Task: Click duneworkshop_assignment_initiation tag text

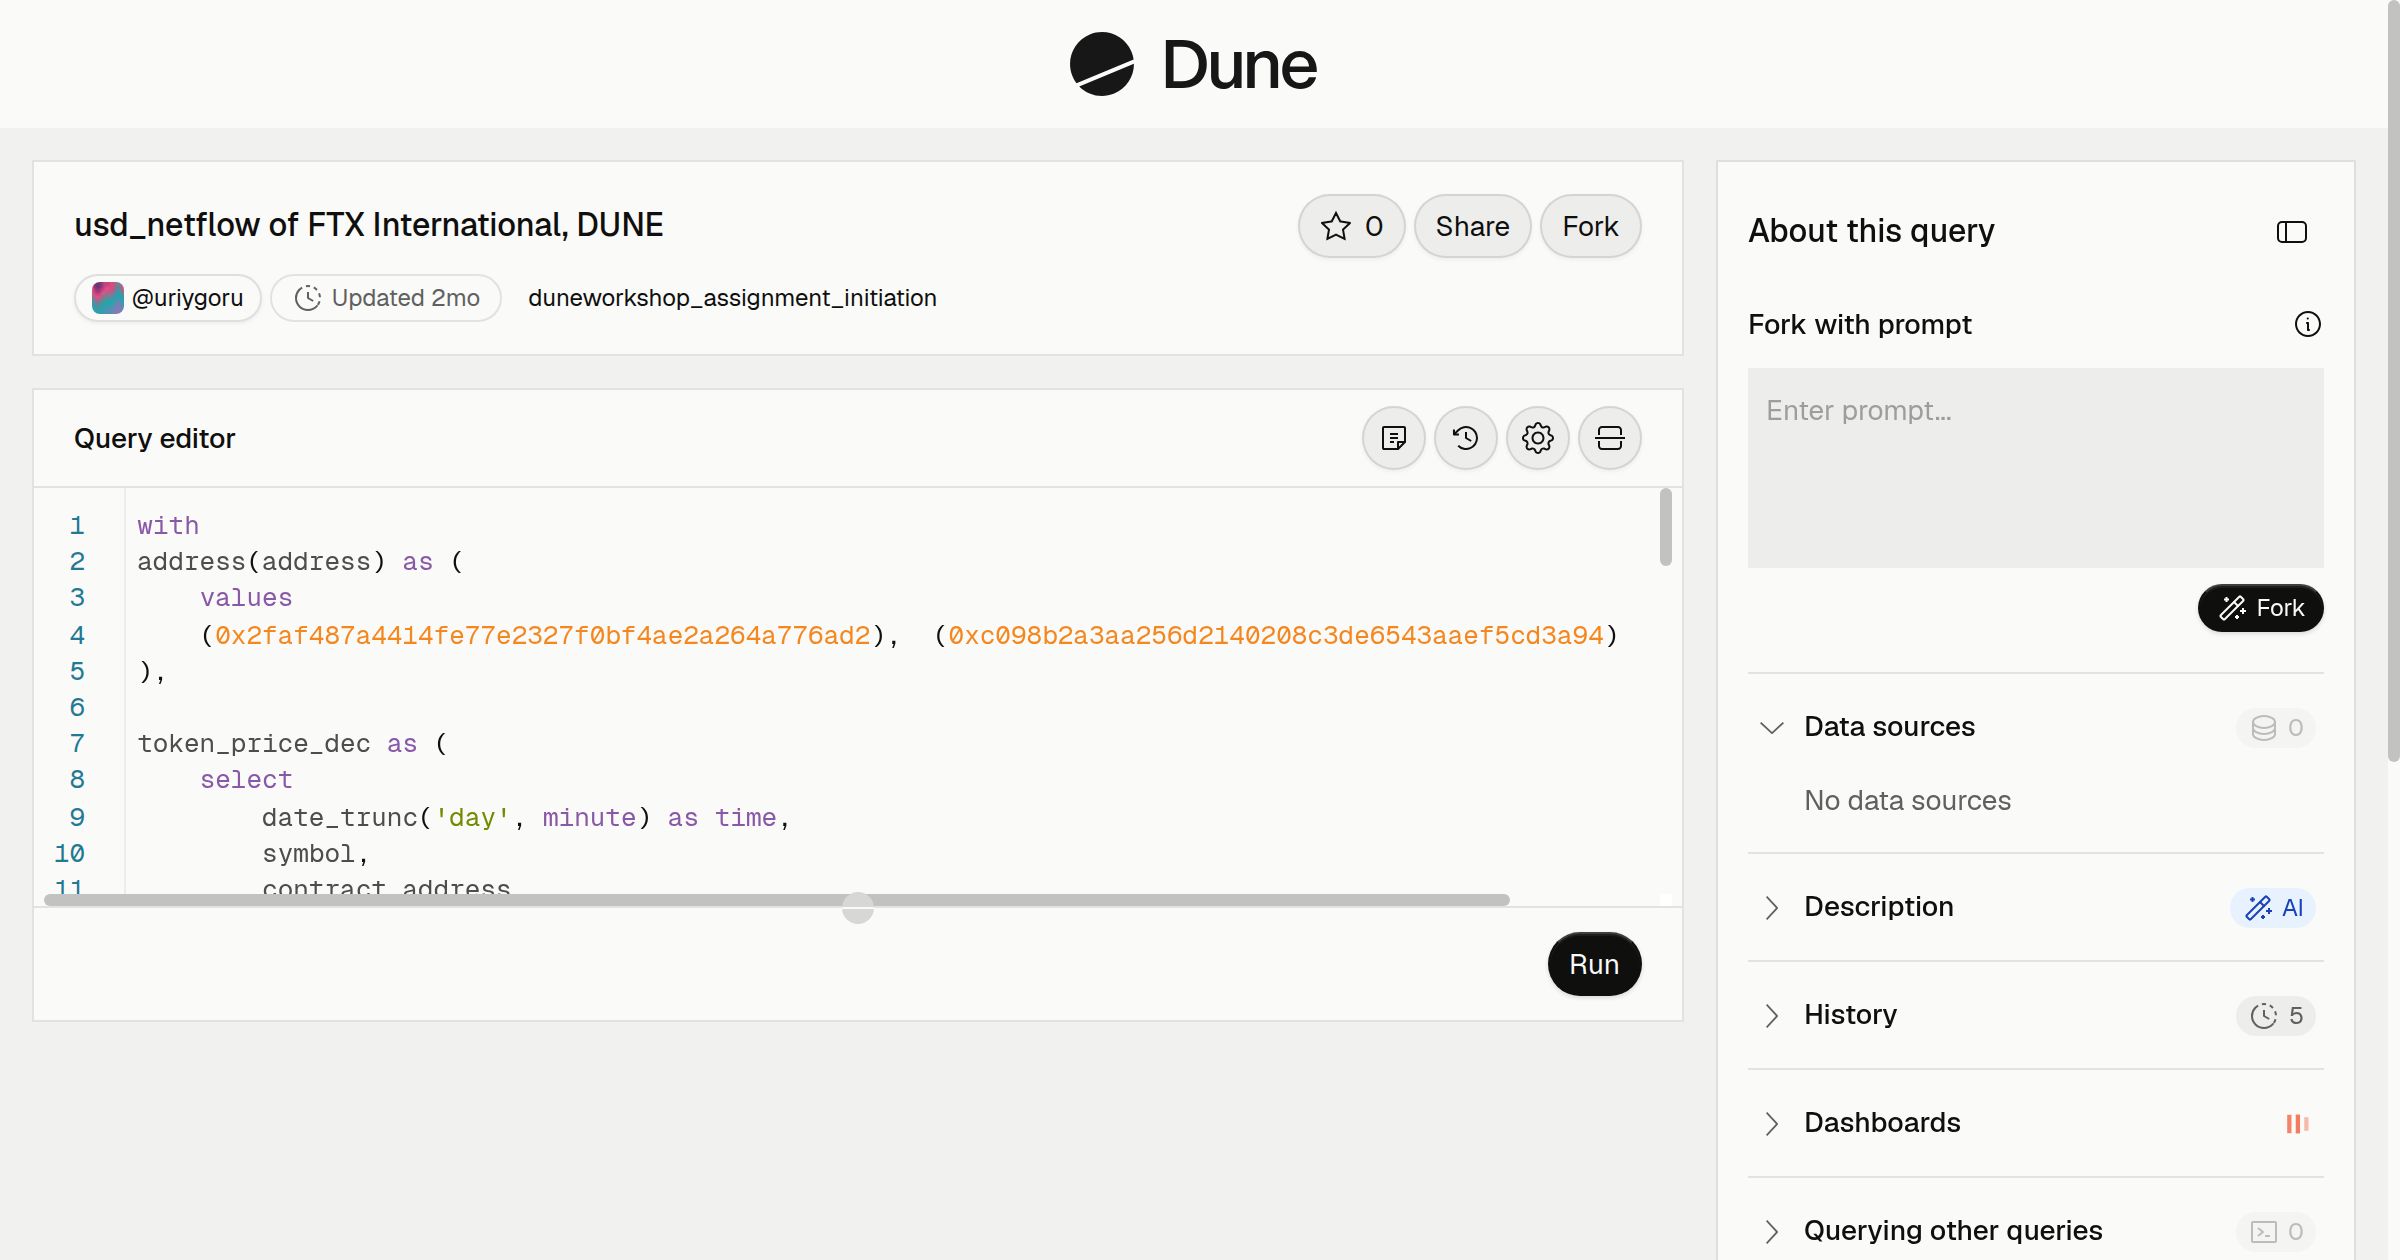Action: (732, 298)
